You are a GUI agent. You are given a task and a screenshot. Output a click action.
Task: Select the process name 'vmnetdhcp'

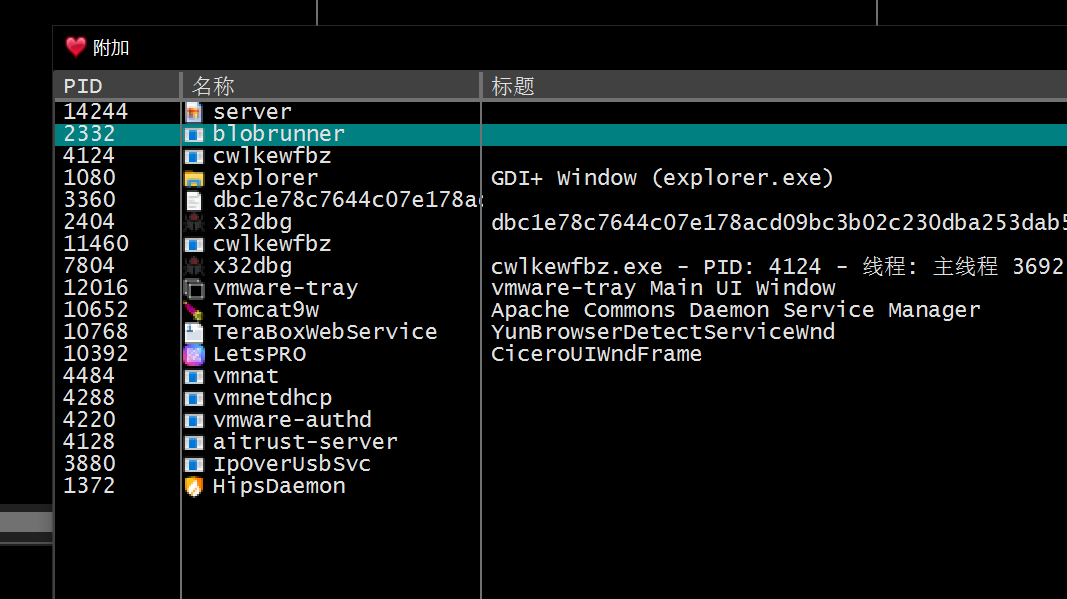272,398
